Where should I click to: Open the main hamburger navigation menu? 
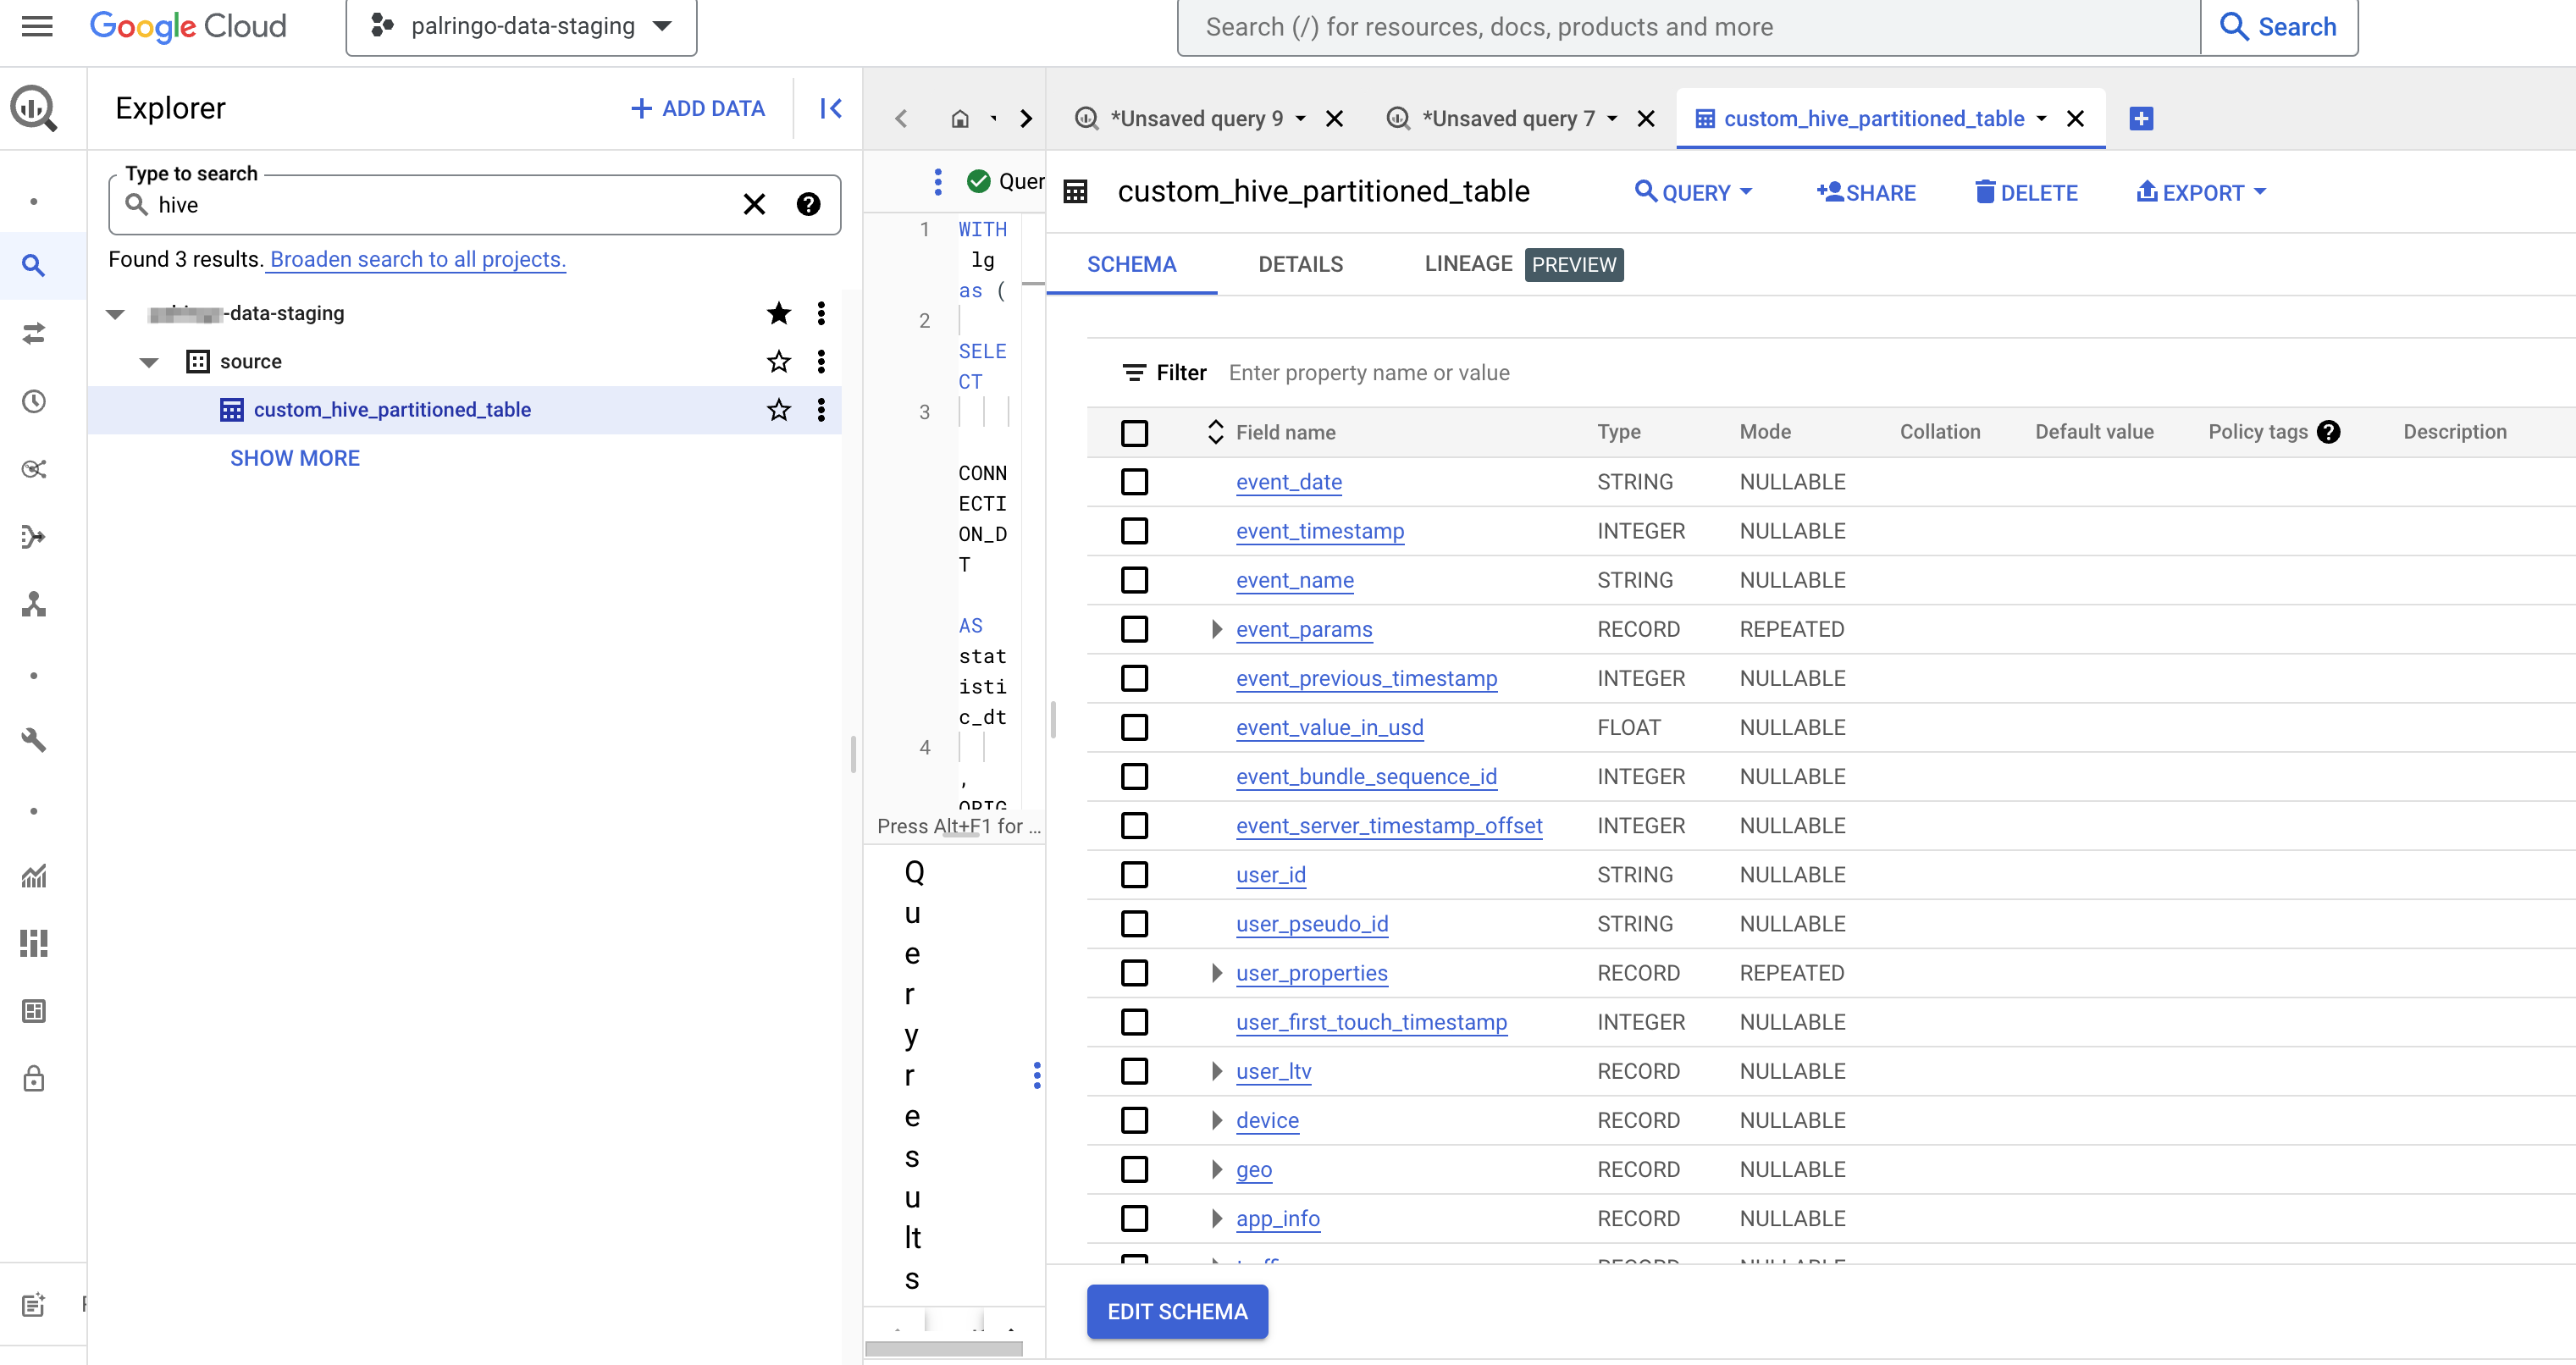pyautogui.click(x=37, y=26)
